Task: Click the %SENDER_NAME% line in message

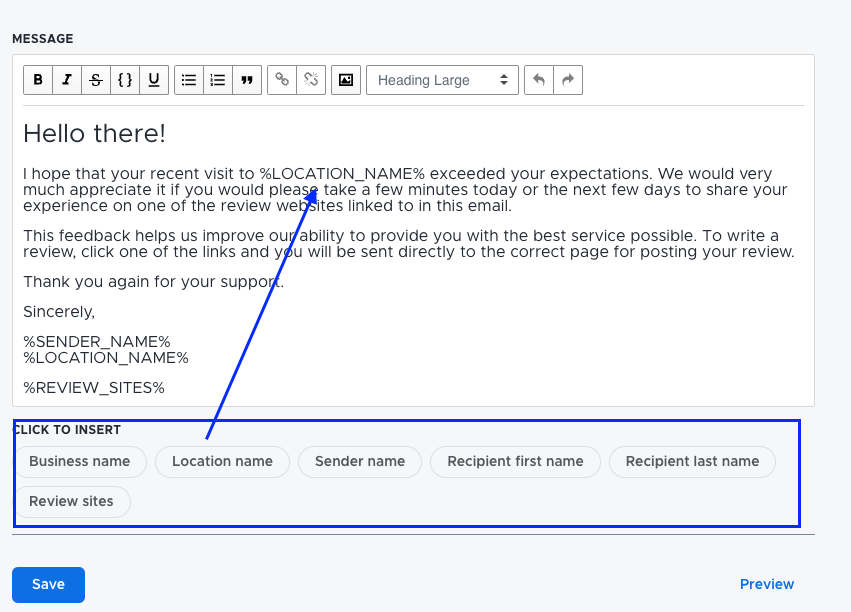Action: pyautogui.click(x=97, y=342)
